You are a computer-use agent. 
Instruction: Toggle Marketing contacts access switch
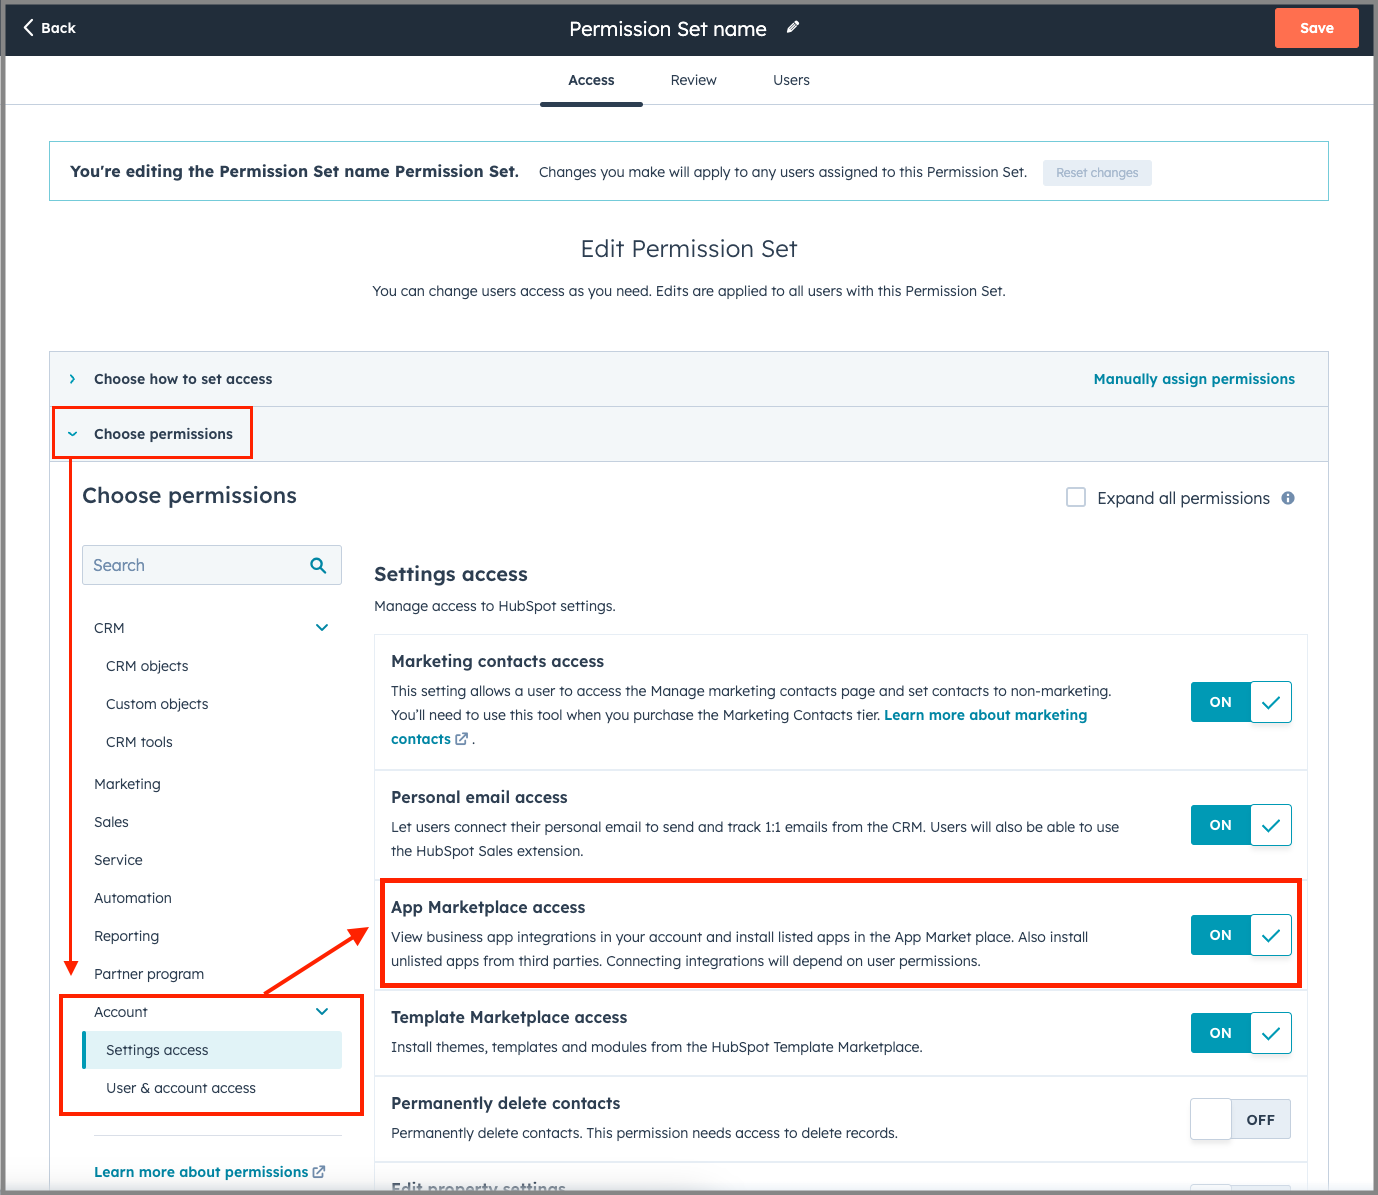(x=1241, y=702)
